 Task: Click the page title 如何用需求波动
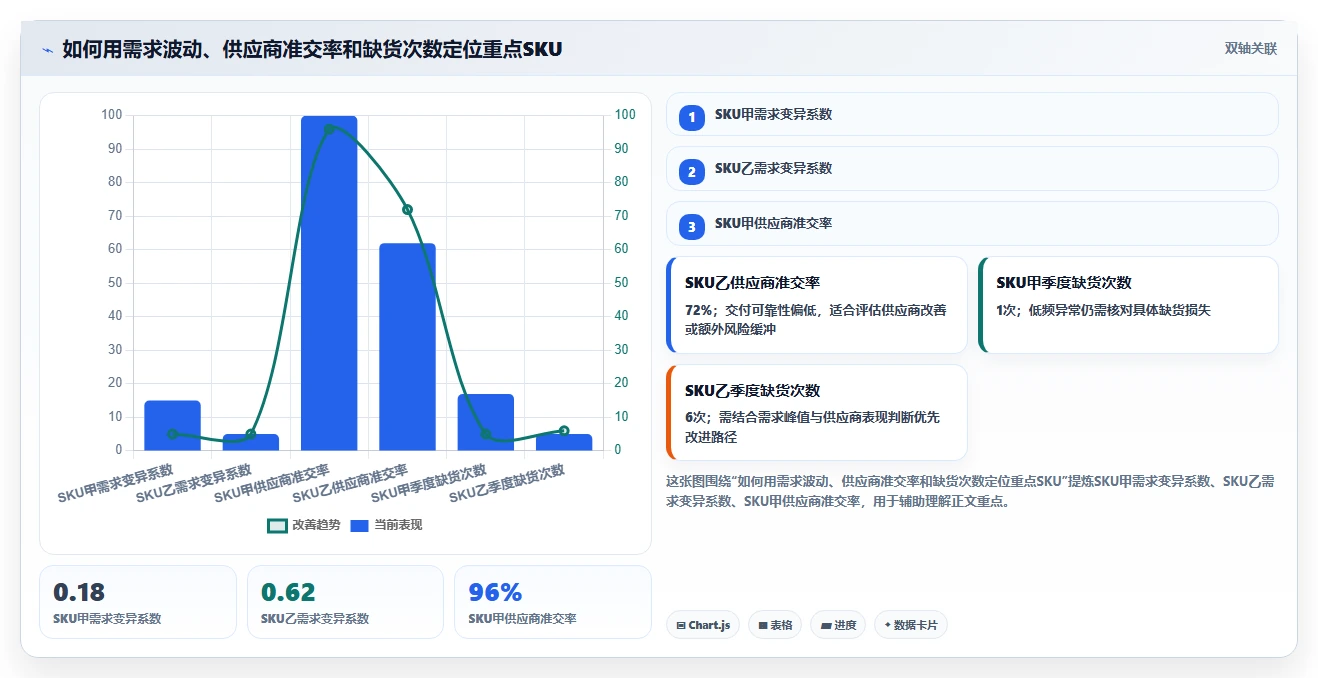tap(312, 49)
